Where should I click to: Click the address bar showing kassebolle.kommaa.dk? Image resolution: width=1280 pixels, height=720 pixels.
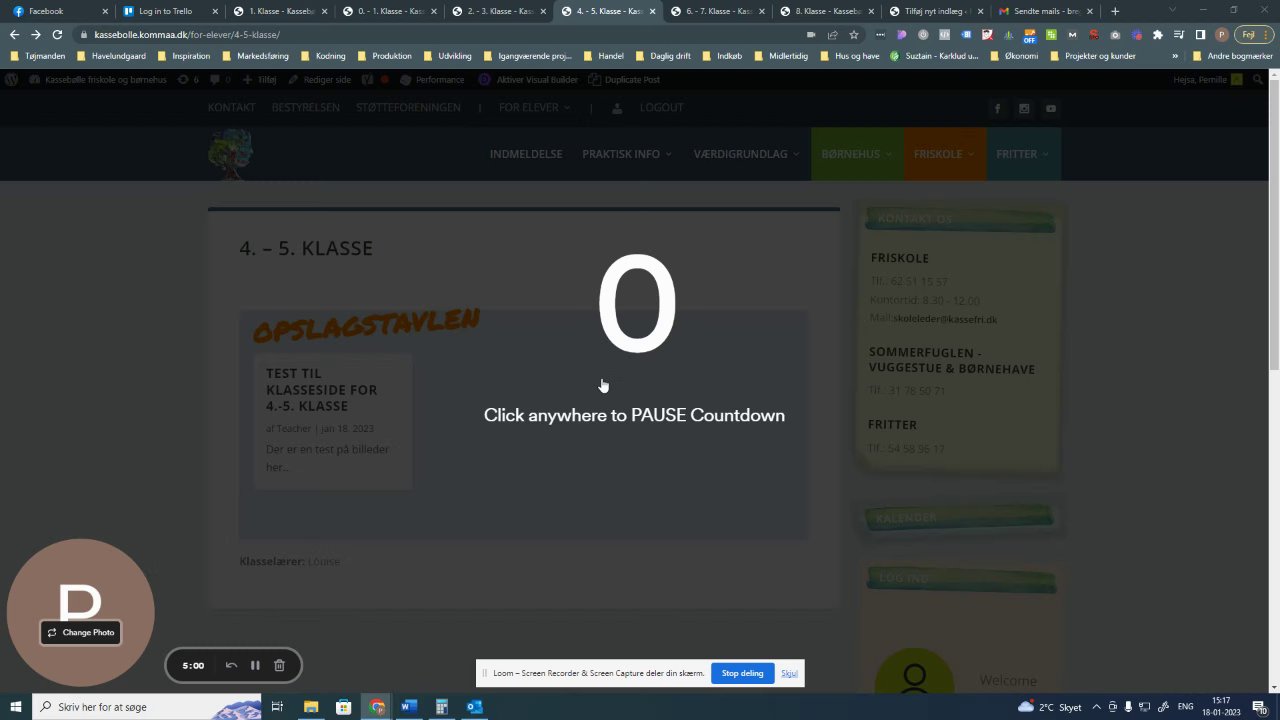(440, 34)
